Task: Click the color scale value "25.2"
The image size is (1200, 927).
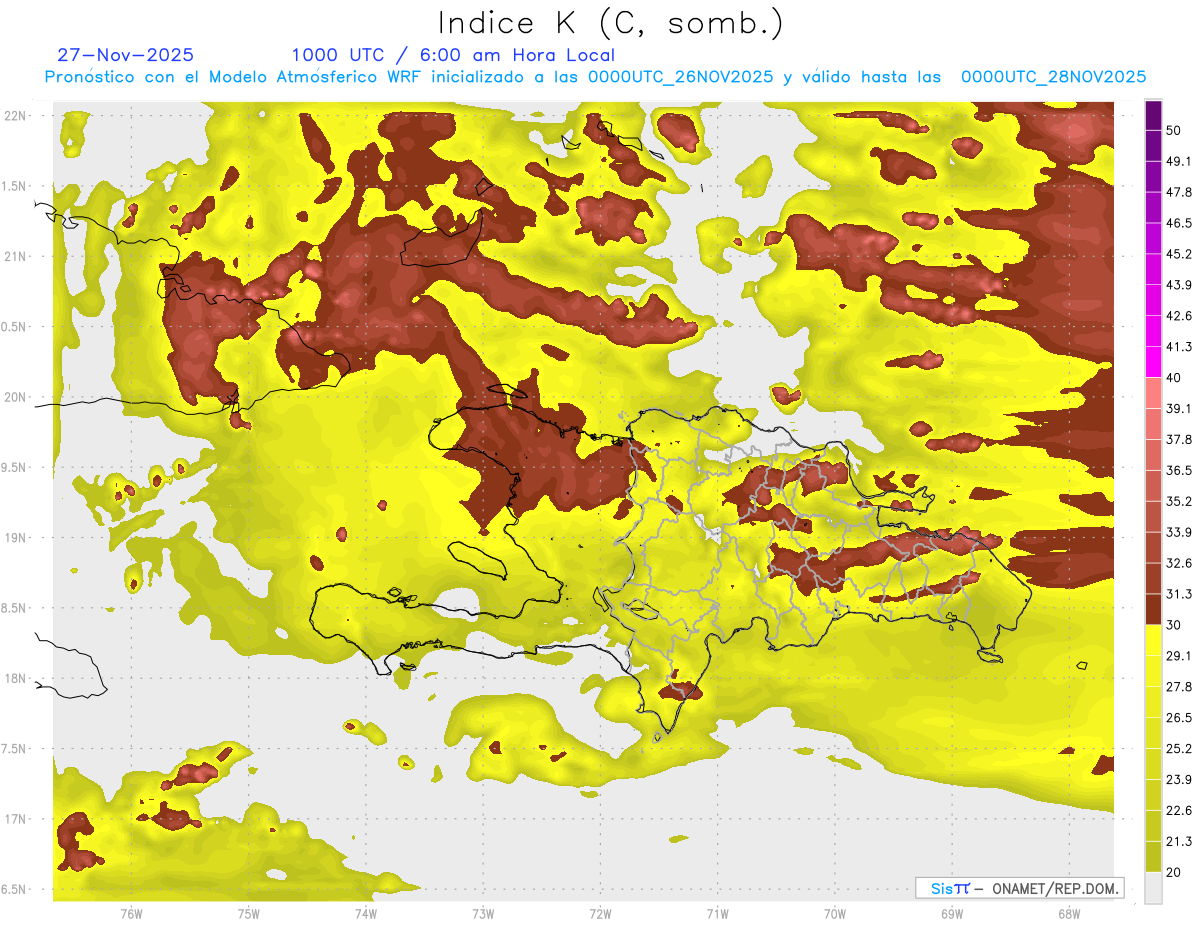Action: pyautogui.click(x=1179, y=749)
